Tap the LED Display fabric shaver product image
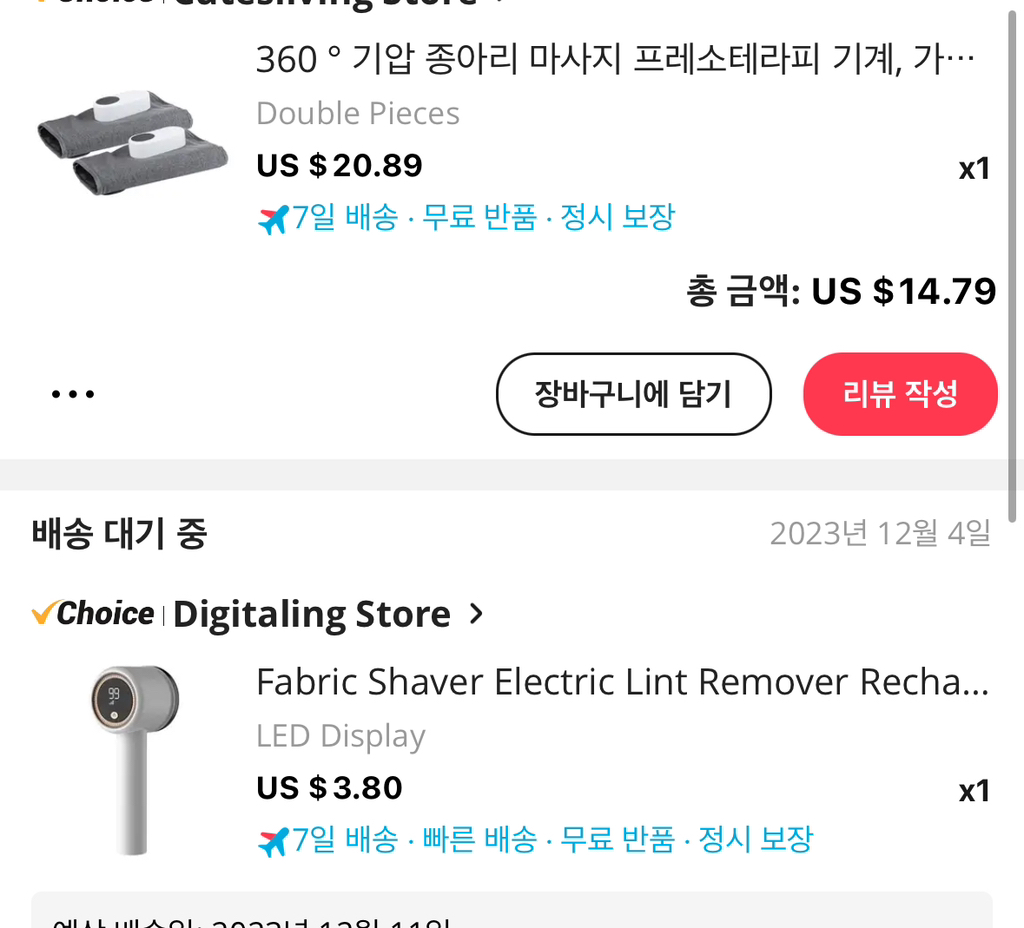This screenshot has height=928, width=1024. click(130, 758)
